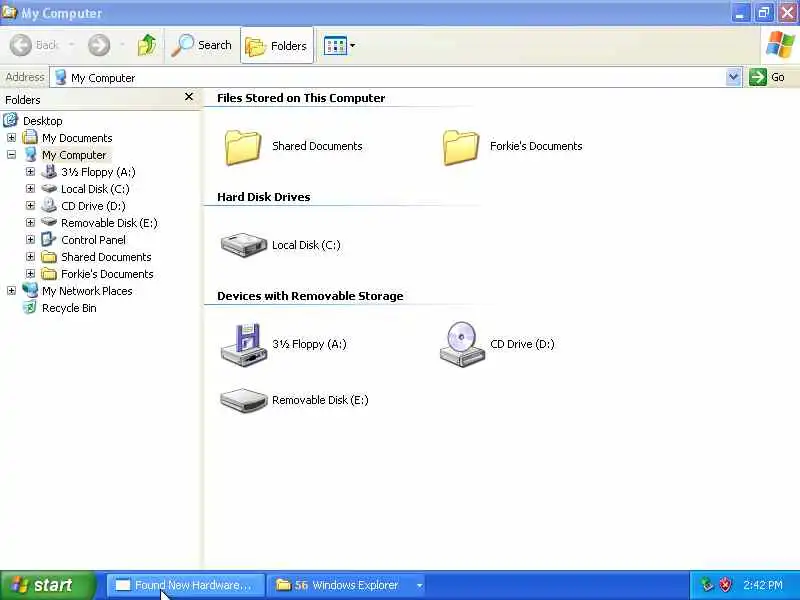This screenshot has height=600, width=800.
Task: Click the My Computer title bar icon
Action: (x=9, y=11)
